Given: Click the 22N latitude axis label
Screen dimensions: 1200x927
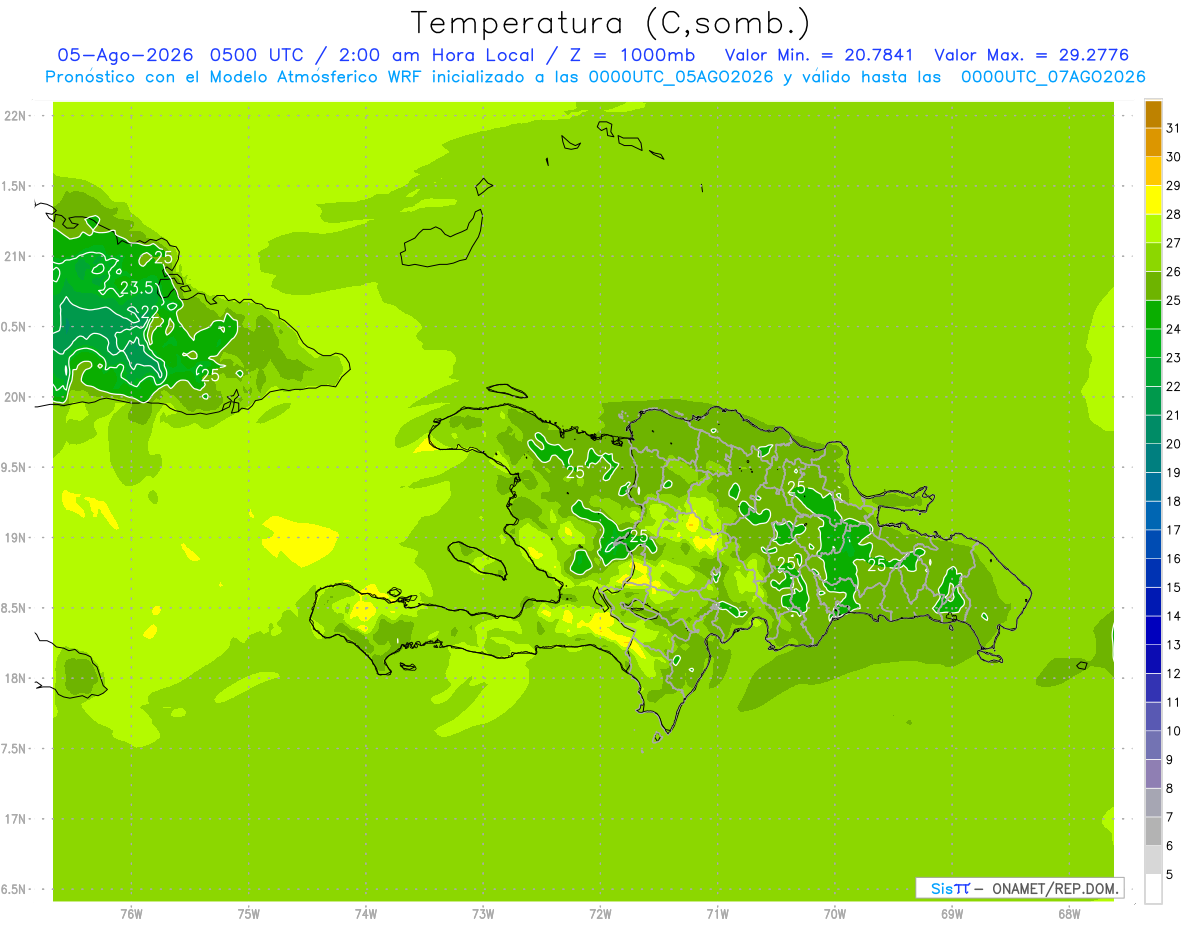Looking at the screenshot, I should click(x=16, y=116).
